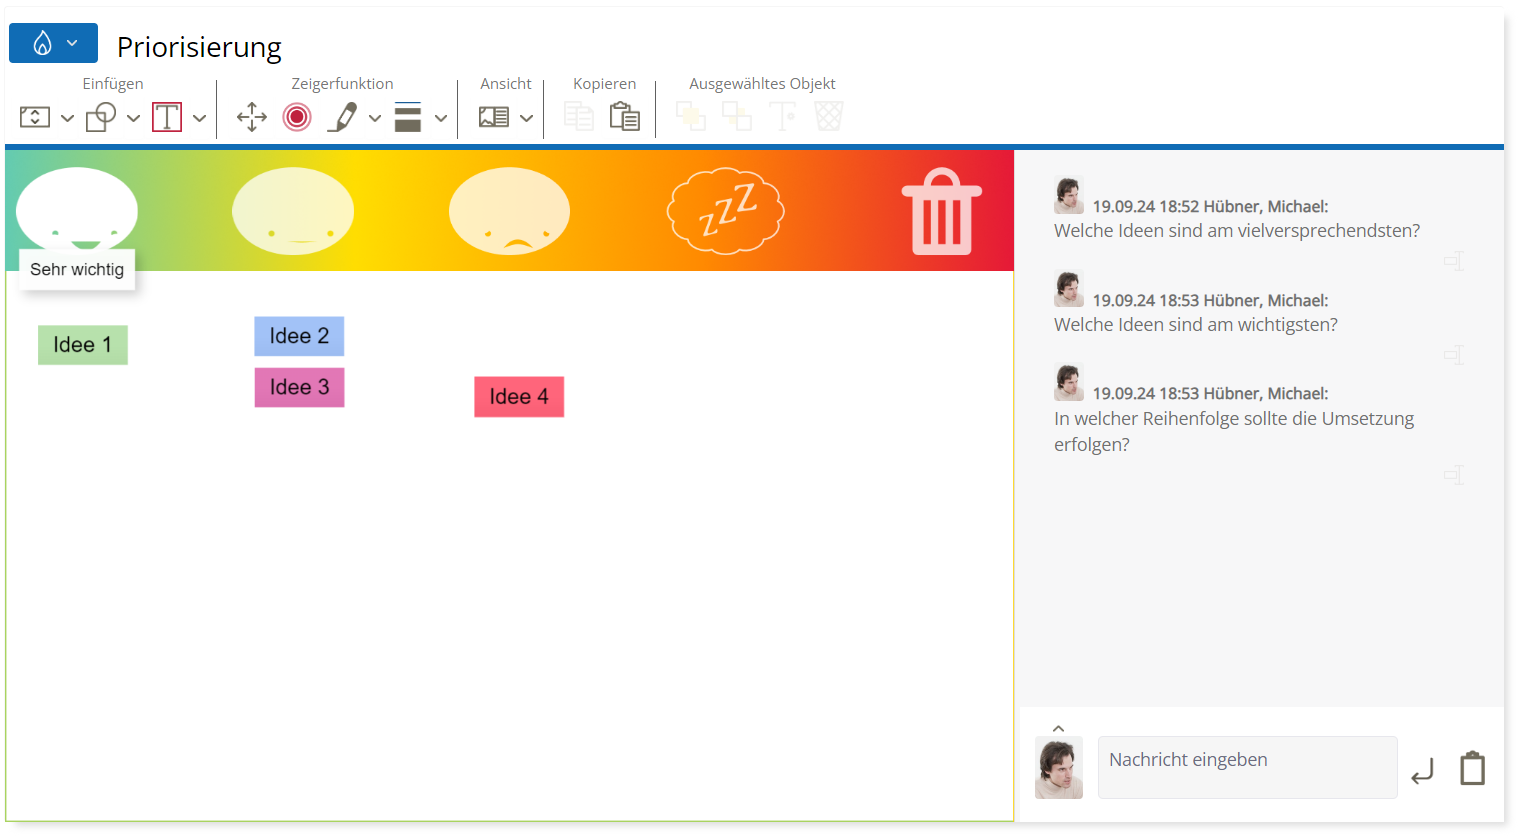The width and height of the screenshot is (1540, 840).
Task: Click the trash bin on the gradient
Action: [942, 211]
